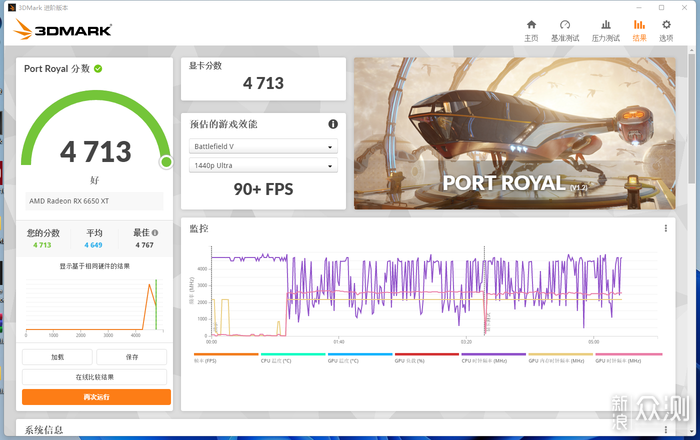Click the best score 4 767
The height and width of the screenshot is (440, 700).
145,245
